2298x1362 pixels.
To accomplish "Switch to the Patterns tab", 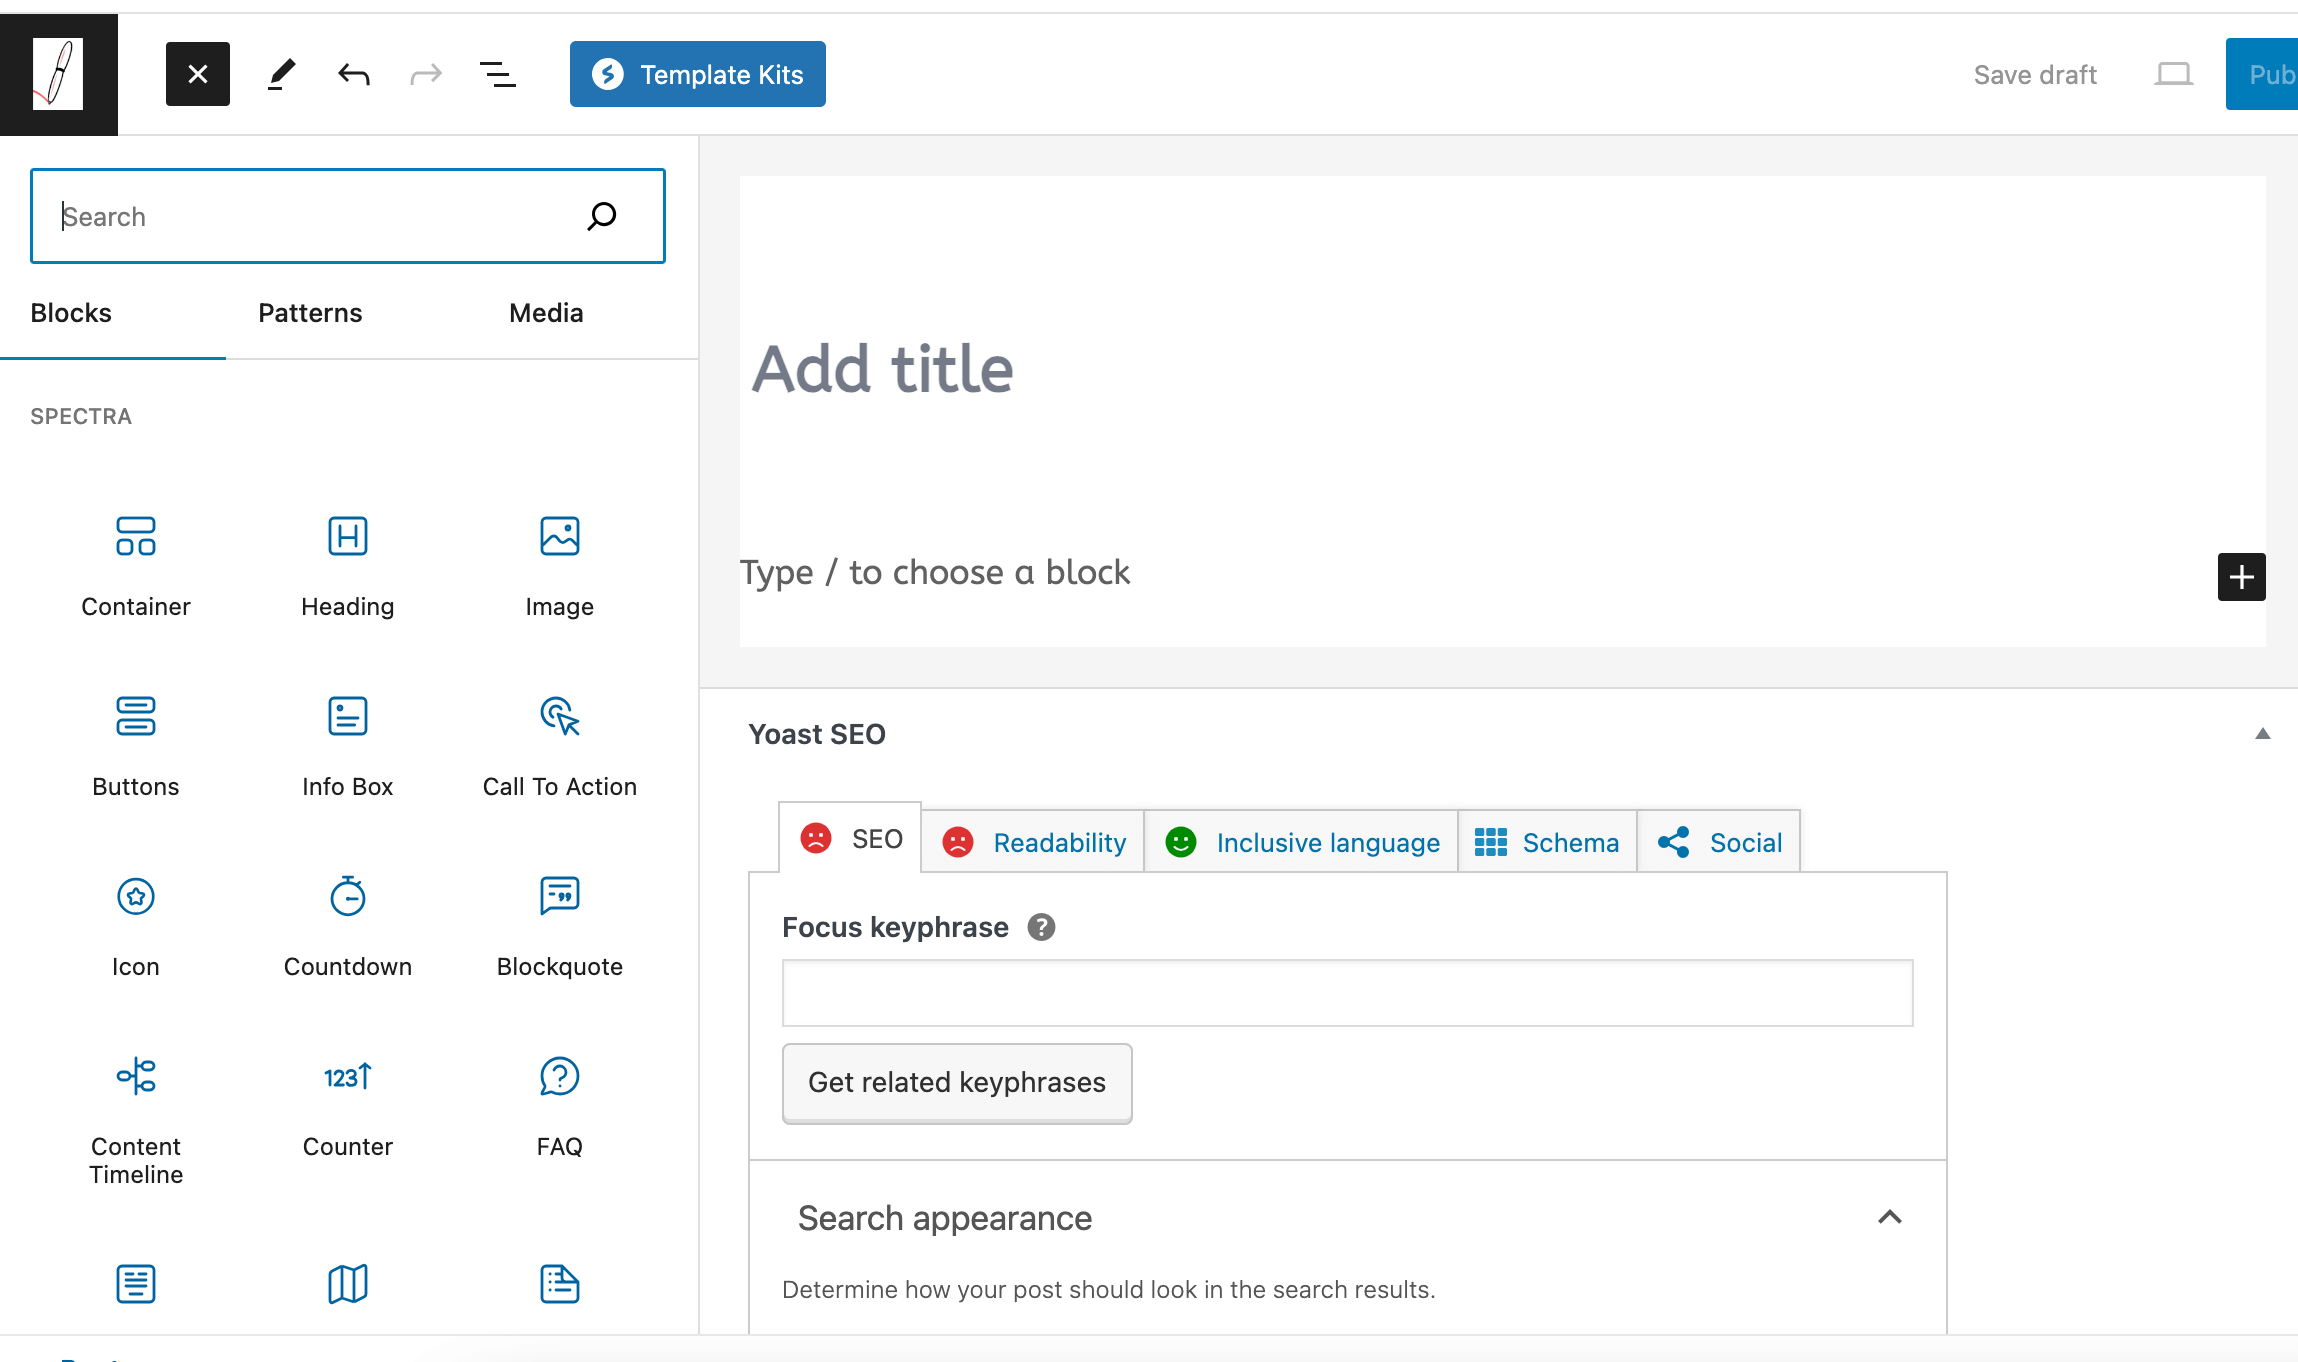I will pos(310,313).
